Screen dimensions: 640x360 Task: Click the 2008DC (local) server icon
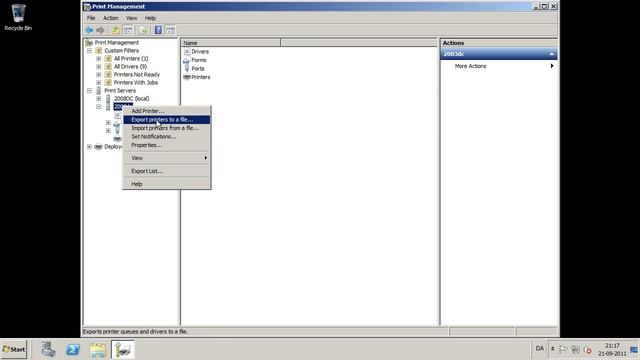[x=108, y=99]
